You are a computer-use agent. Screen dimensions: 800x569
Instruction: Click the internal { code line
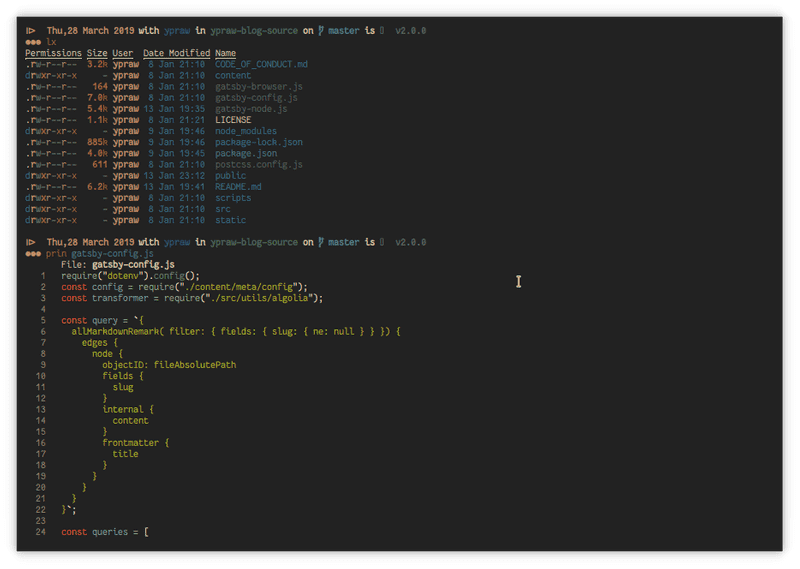coord(128,409)
